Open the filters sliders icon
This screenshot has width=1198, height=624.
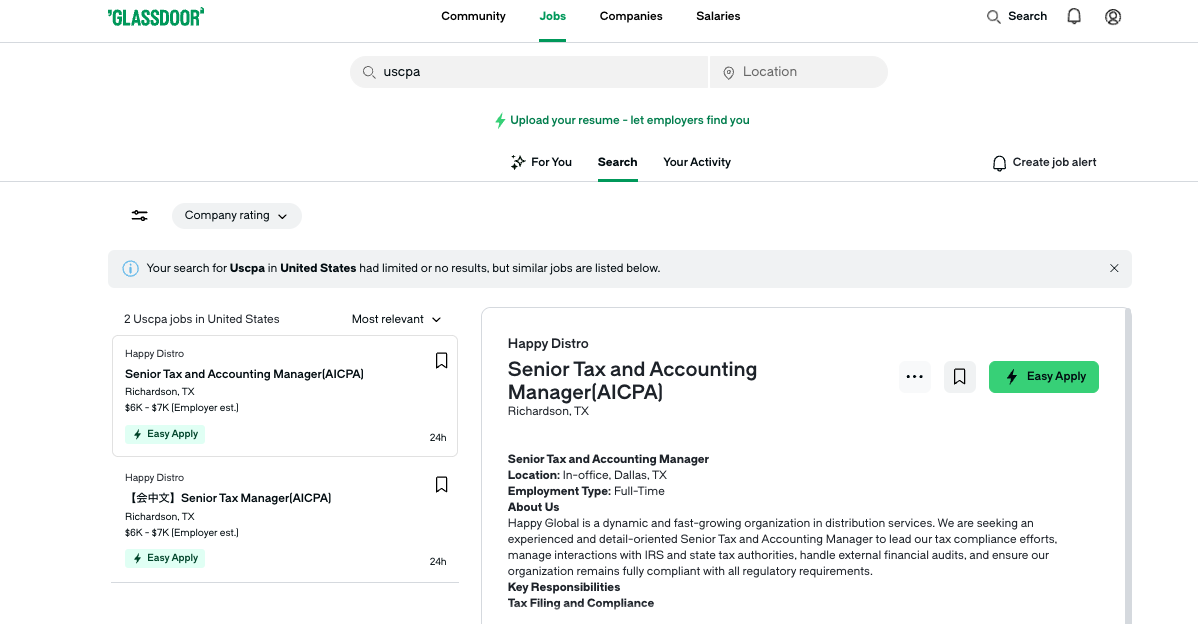pos(140,216)
